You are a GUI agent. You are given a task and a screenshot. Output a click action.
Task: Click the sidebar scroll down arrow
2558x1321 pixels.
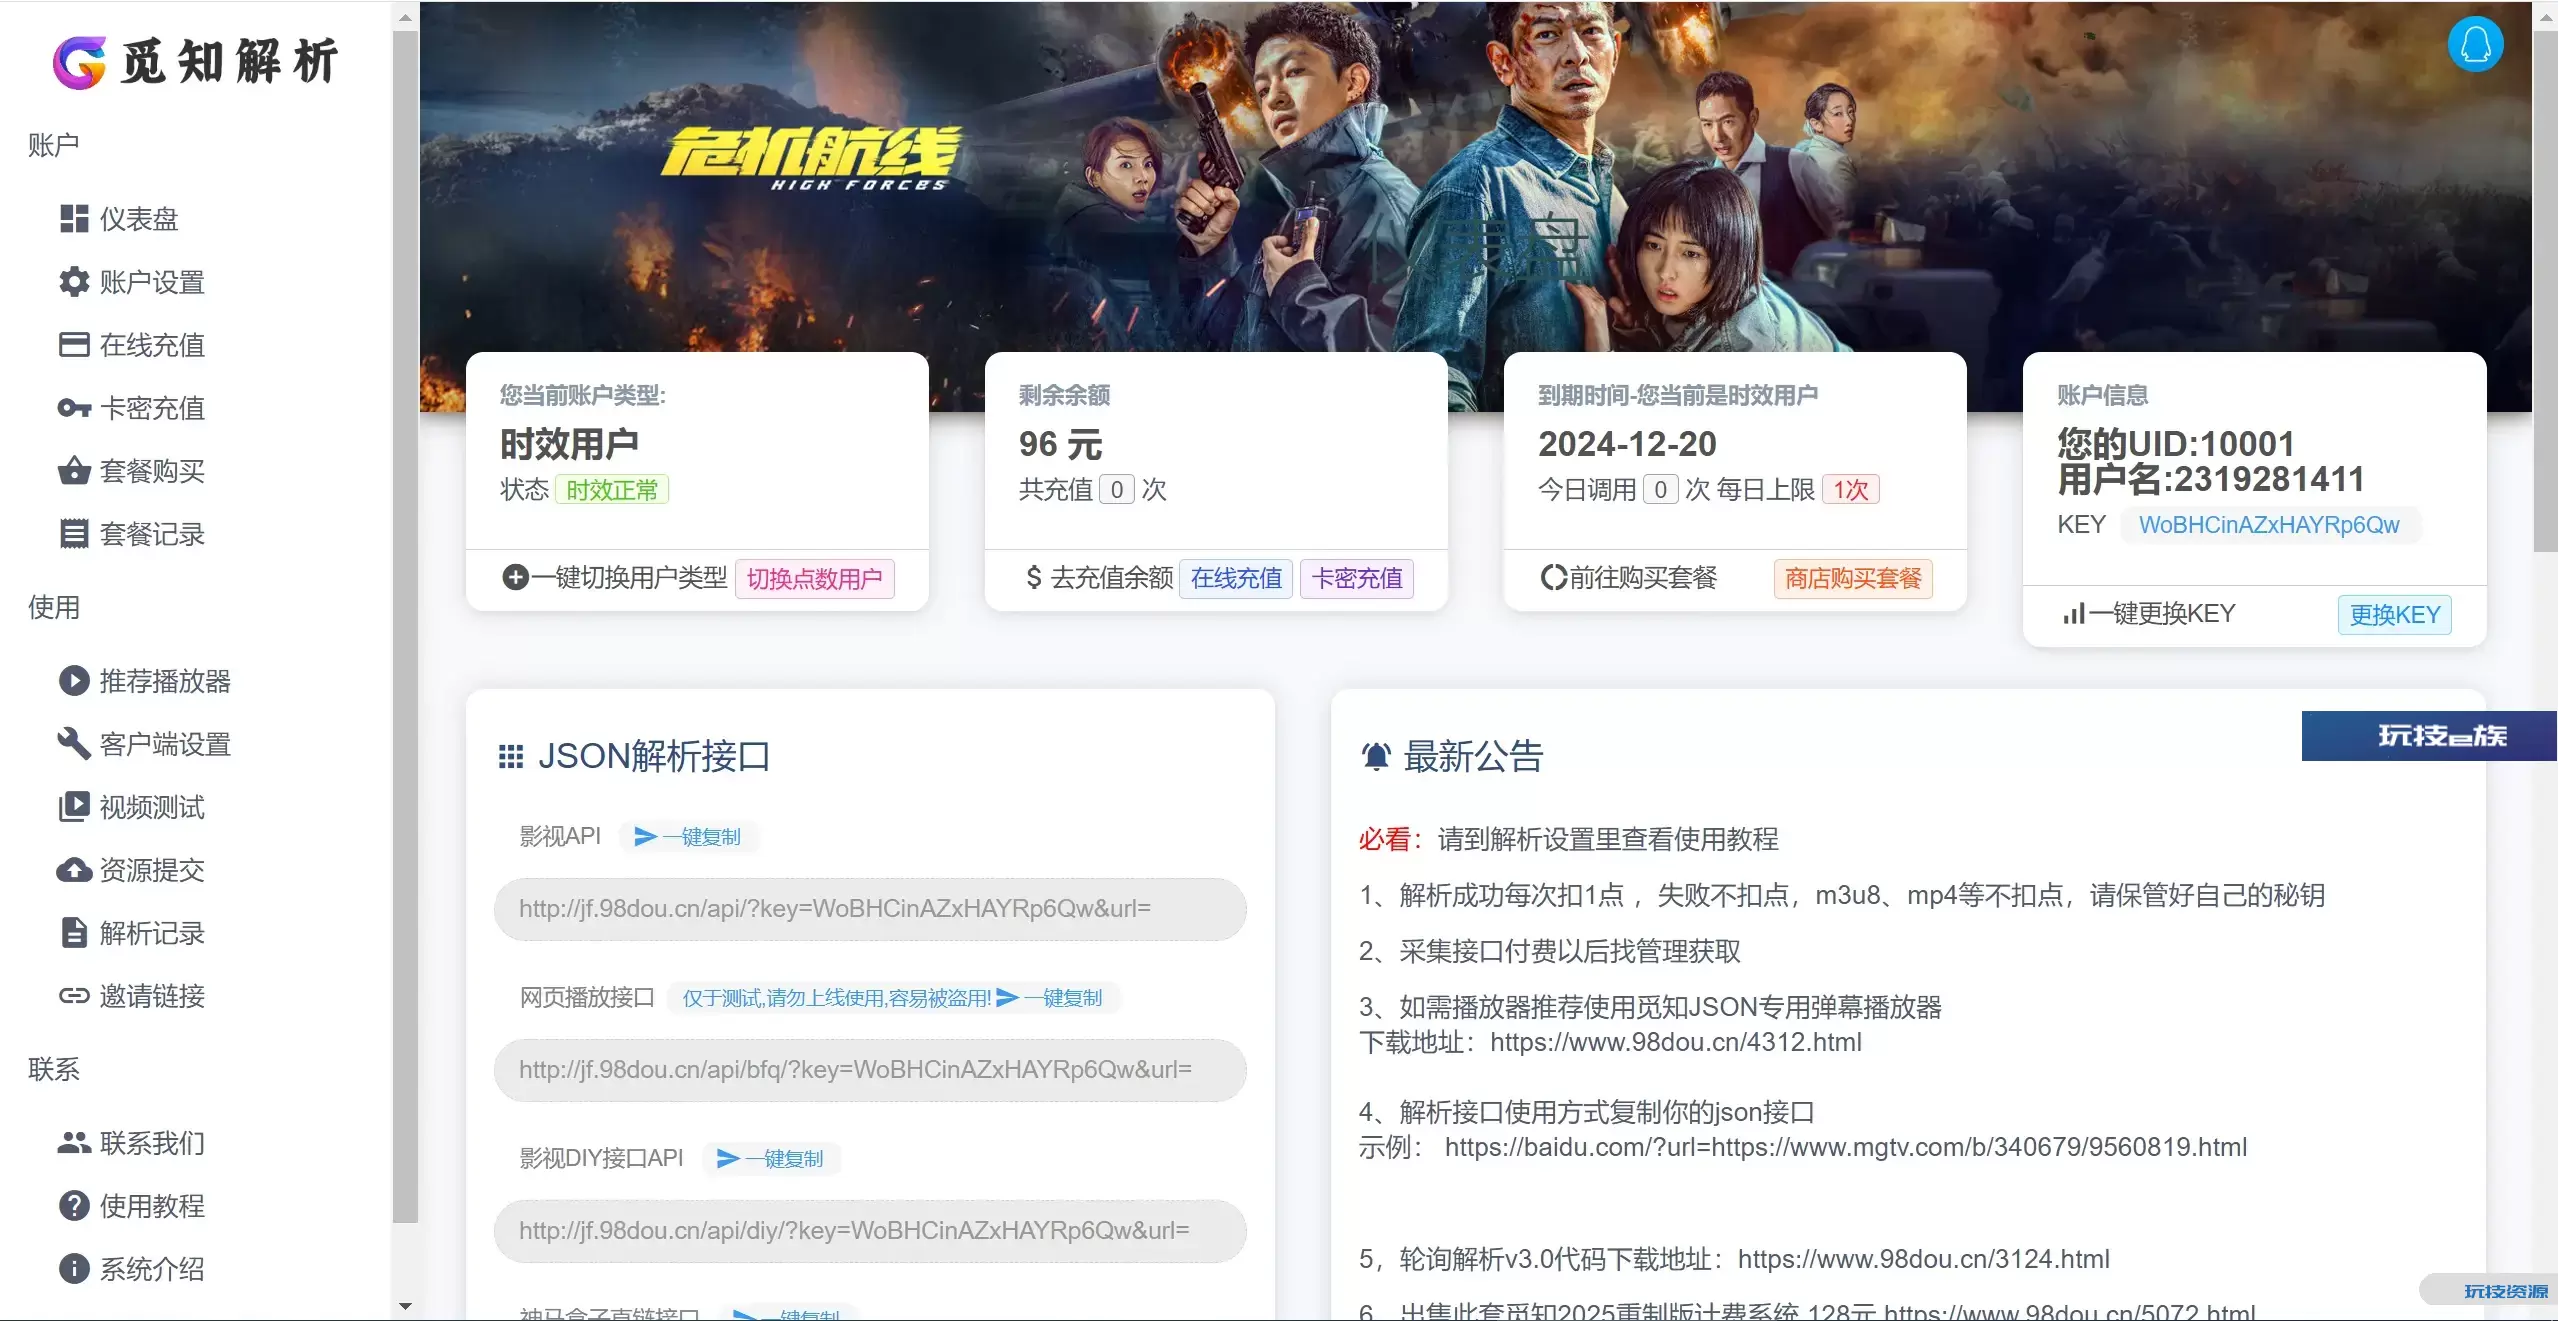point(405,1306)
